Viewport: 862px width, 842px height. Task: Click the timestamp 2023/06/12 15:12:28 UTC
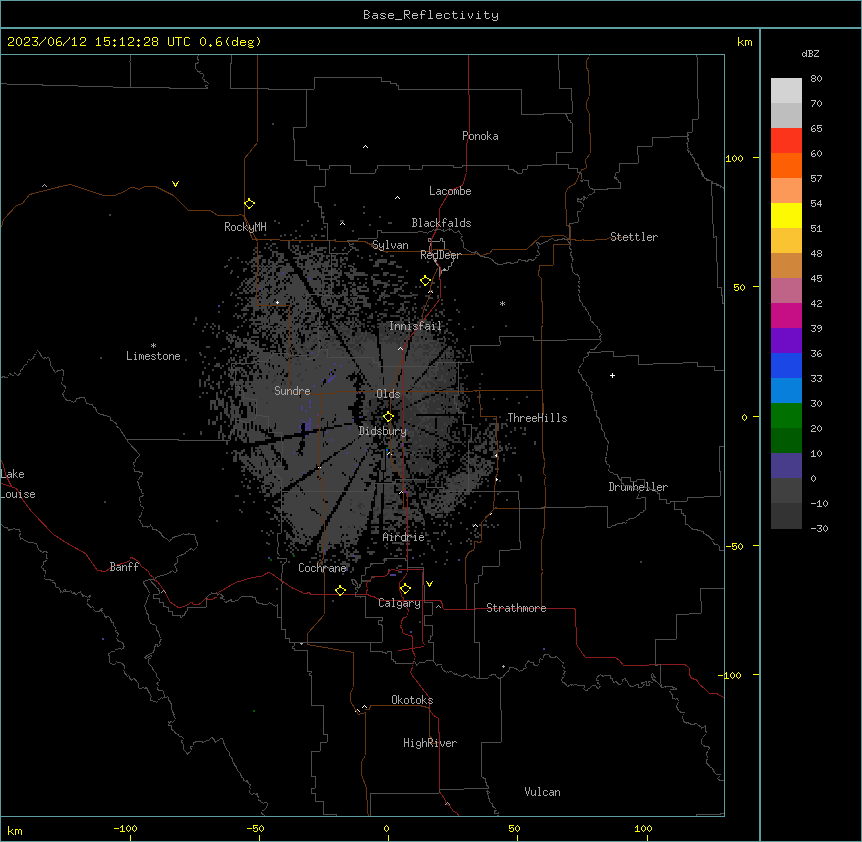(99, 42)
